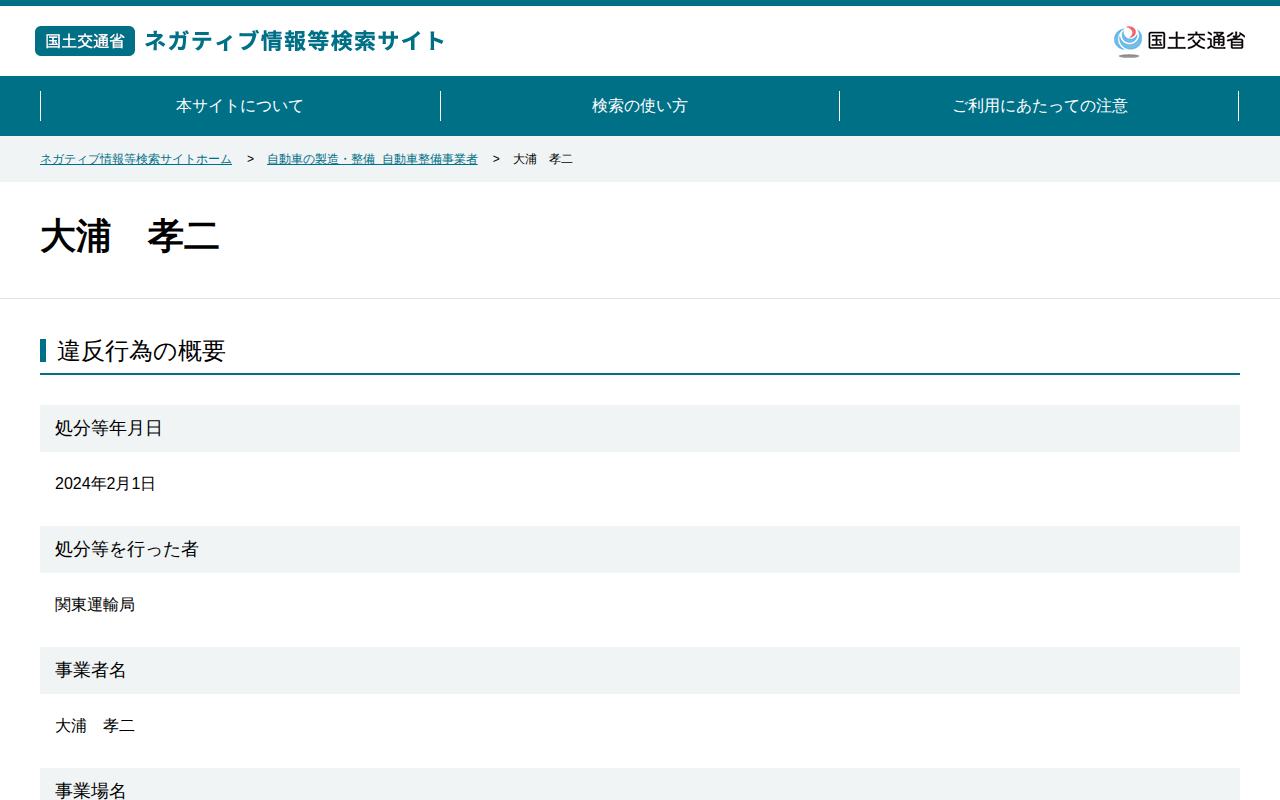Open the ネガティブ情報等検索サイト site title link
Screen dimensions: 1280x800
[x=295, y=41]
